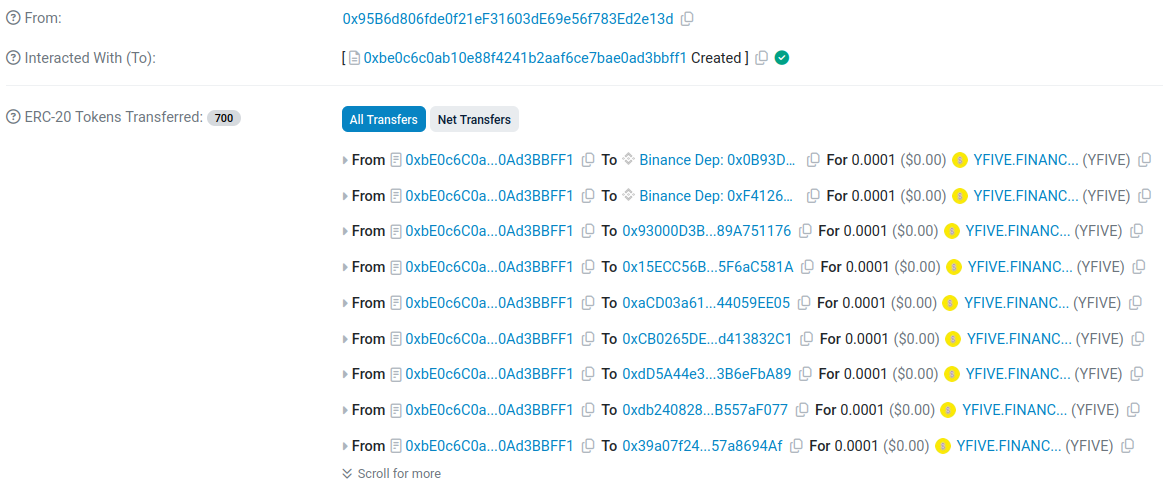Click YFIVE coin icon in the 0x93000D3B row
Viewport: 1163px width, 500px height.
(953, 231)
